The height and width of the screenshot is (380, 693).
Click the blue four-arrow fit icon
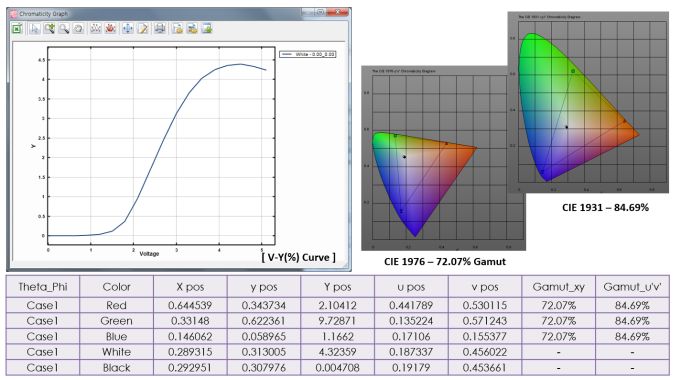(x=128, y=29)
